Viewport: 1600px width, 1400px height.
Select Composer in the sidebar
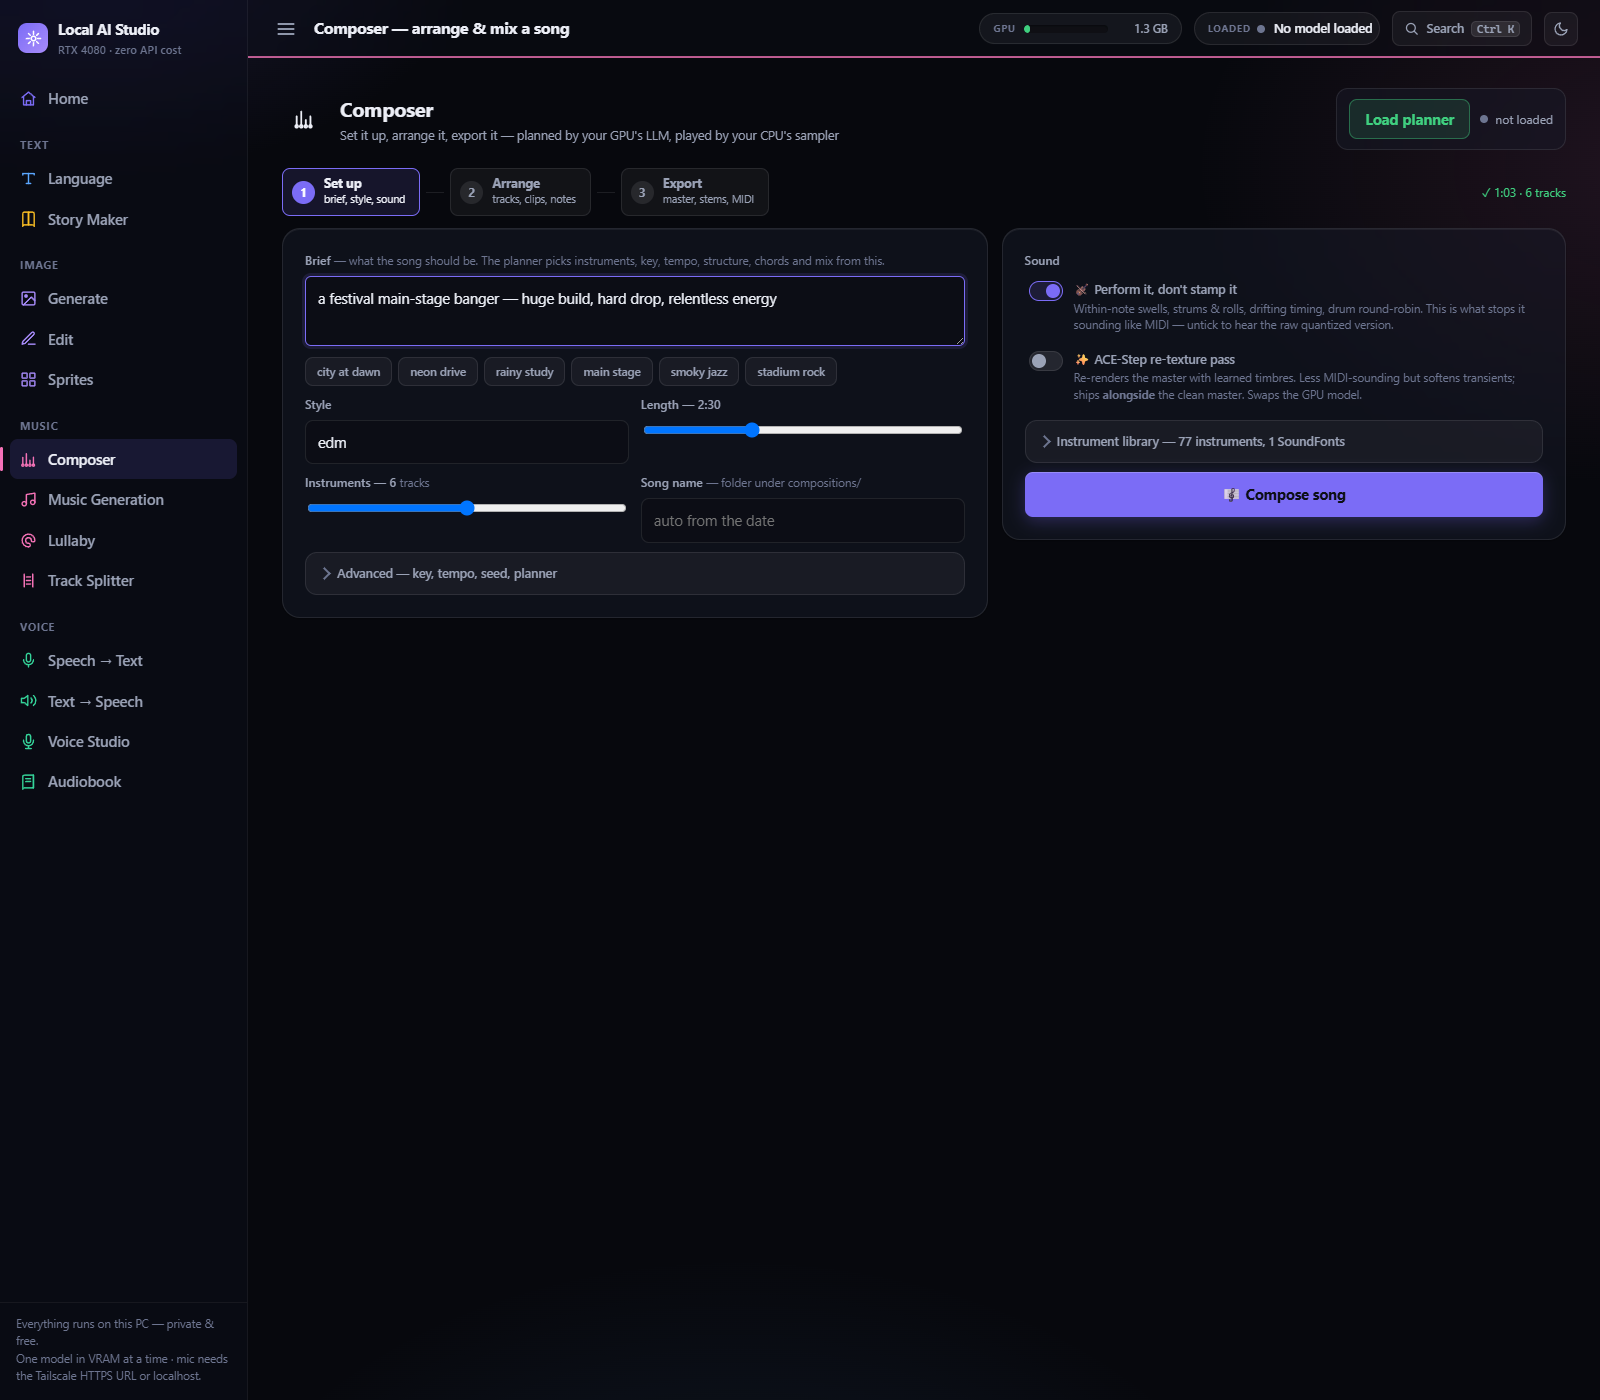(x=123, y=460)
